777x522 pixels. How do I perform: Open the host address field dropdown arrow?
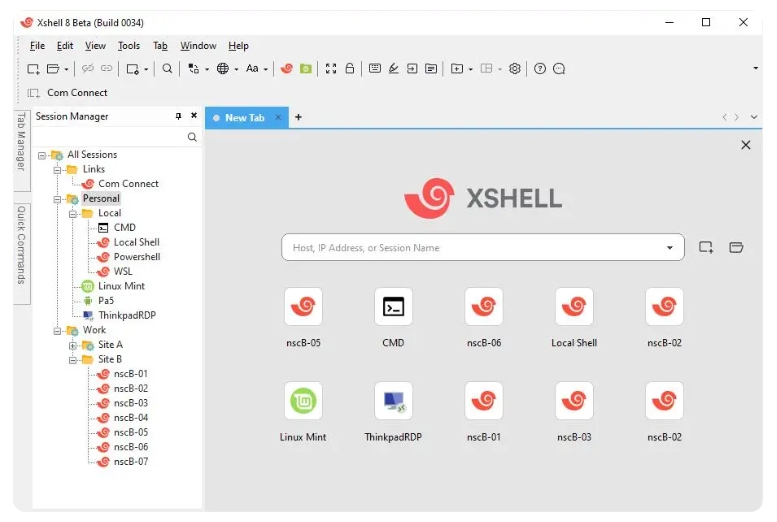tap(669, 247)
